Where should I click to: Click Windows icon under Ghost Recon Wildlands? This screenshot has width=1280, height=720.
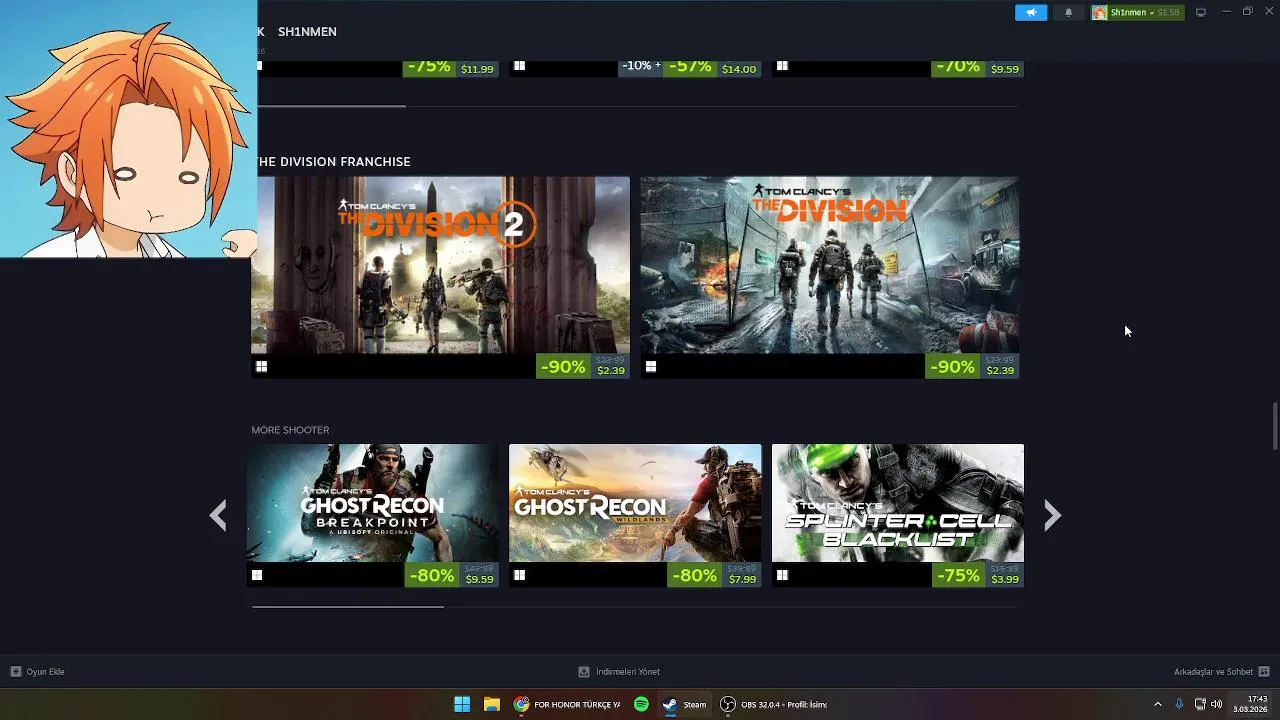pyautogui.click(x=519, y=575)
